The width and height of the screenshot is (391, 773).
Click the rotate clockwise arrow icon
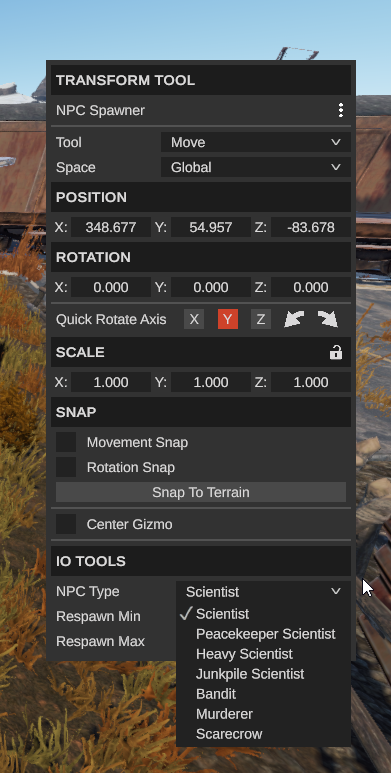coord(328,319)
